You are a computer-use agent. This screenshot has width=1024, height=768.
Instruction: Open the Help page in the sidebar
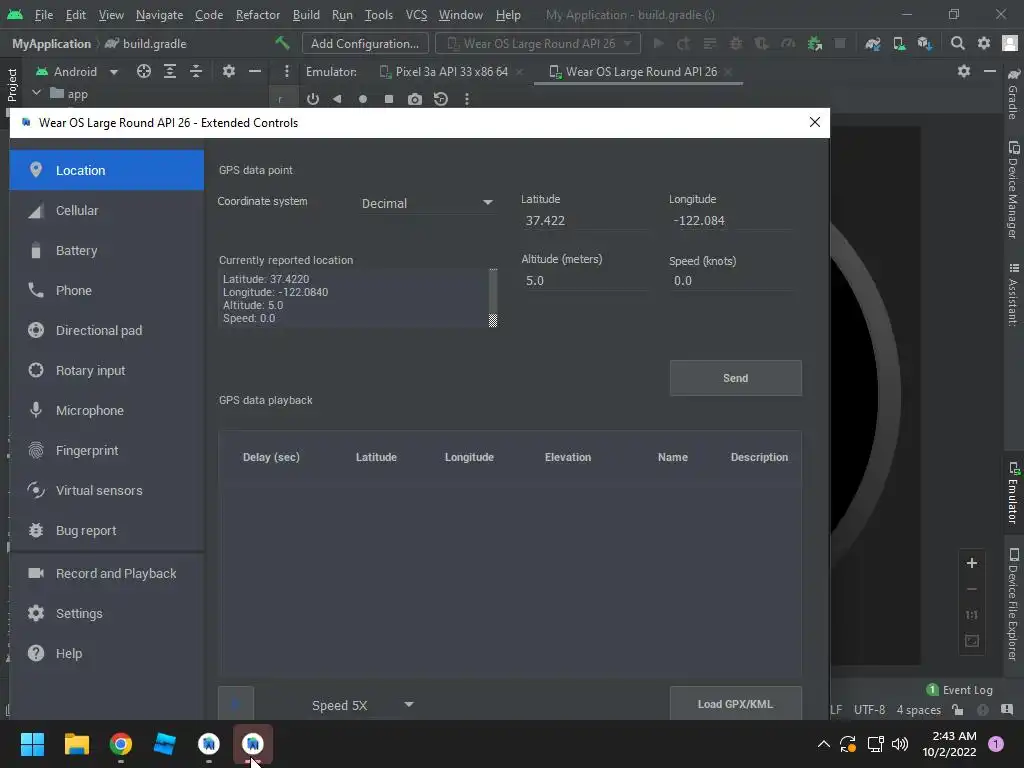106,653
